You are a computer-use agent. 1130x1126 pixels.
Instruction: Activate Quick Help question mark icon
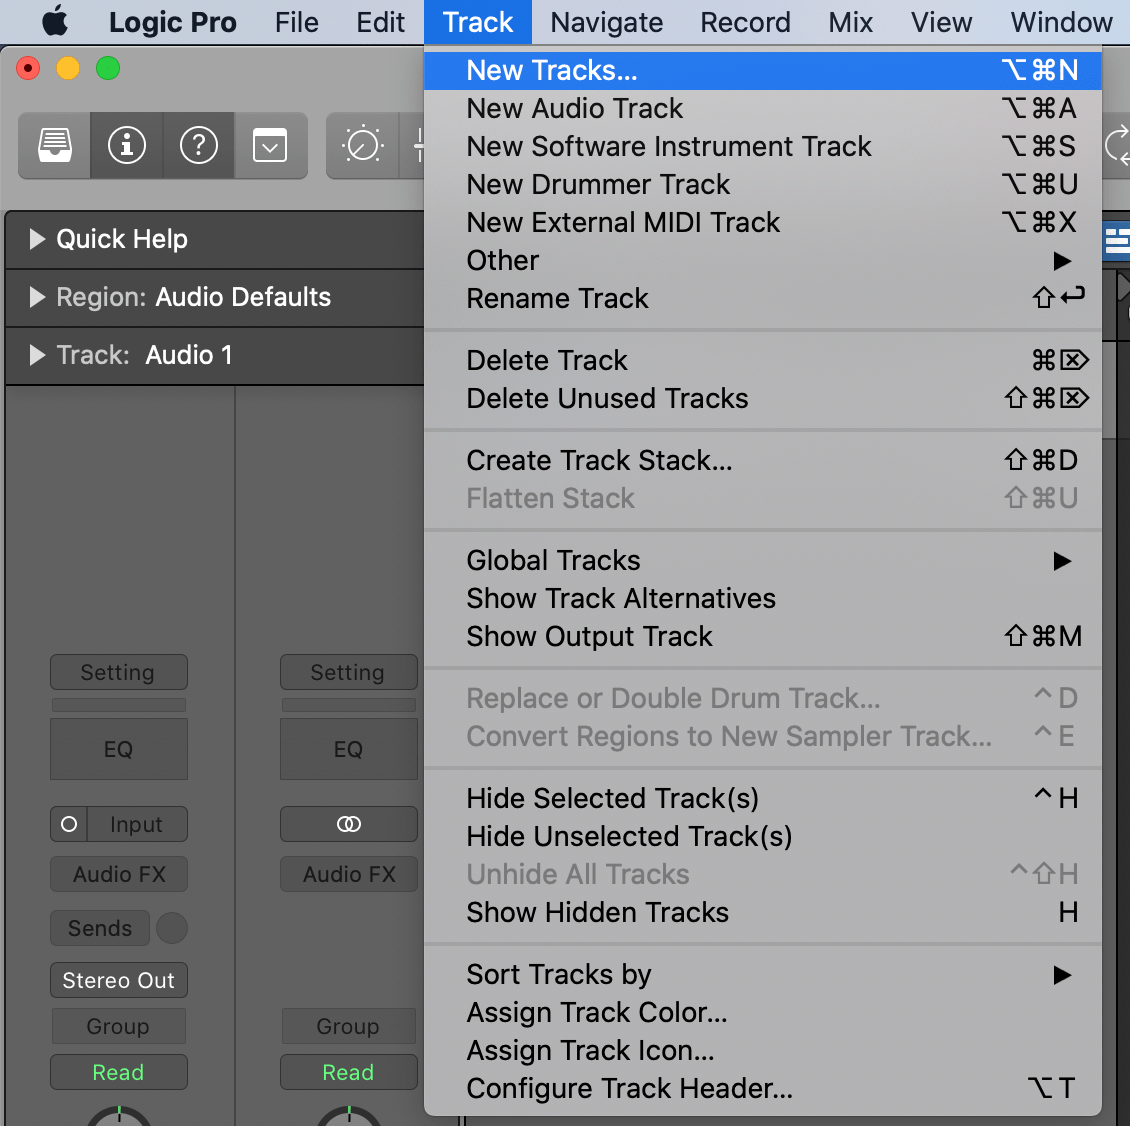click(x=199, y=145)
